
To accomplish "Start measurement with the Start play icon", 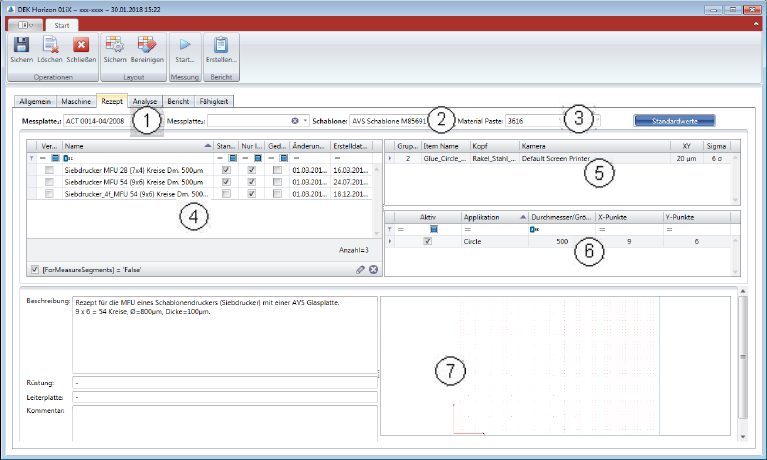I will (185, 45).
